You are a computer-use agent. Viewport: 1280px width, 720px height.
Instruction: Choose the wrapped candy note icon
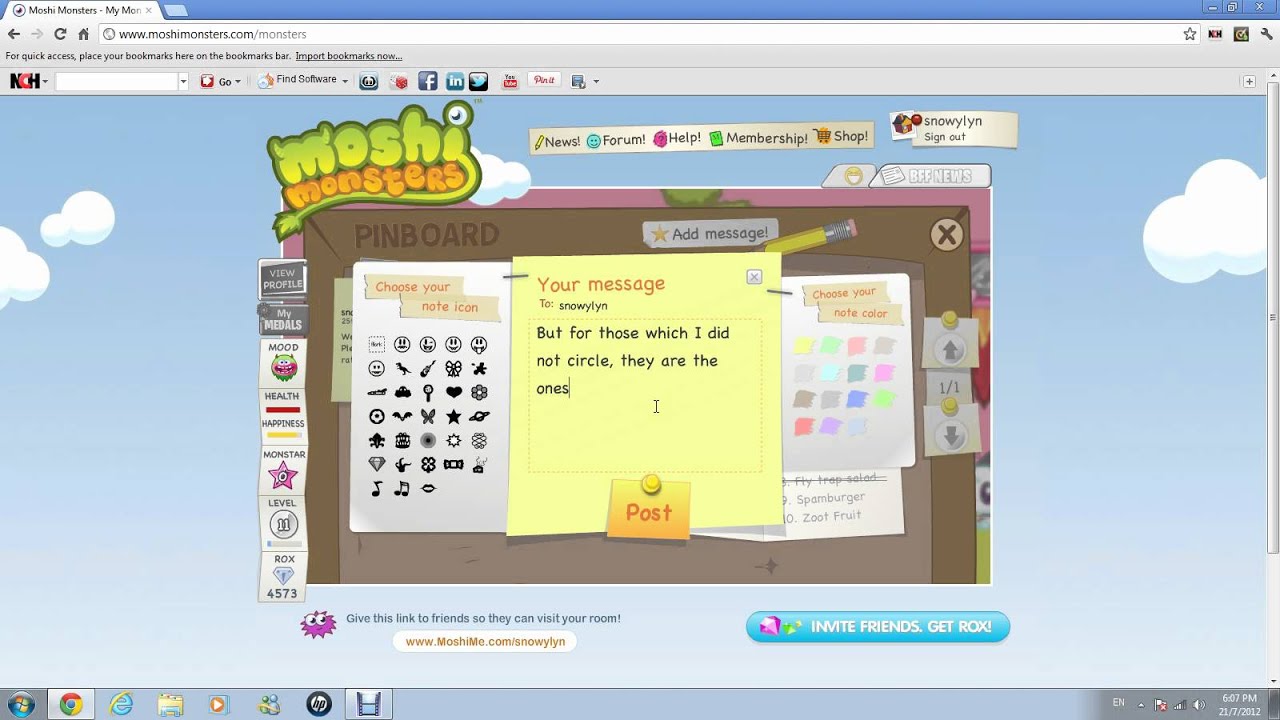(453, 465)
